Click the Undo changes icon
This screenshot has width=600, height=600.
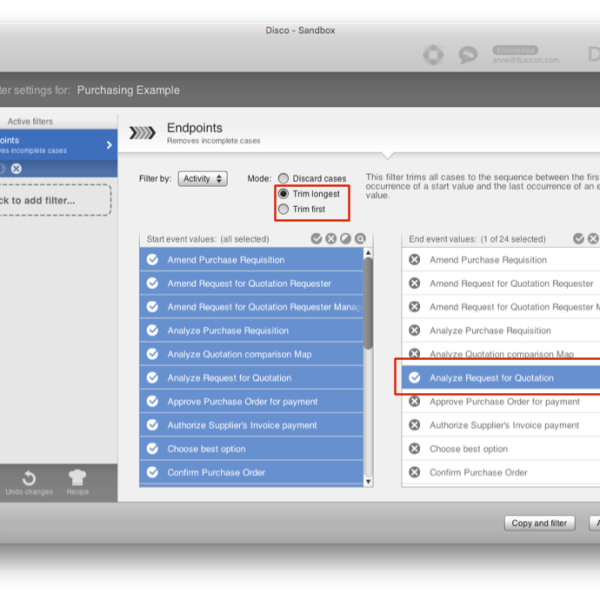(x=28, y=479)
